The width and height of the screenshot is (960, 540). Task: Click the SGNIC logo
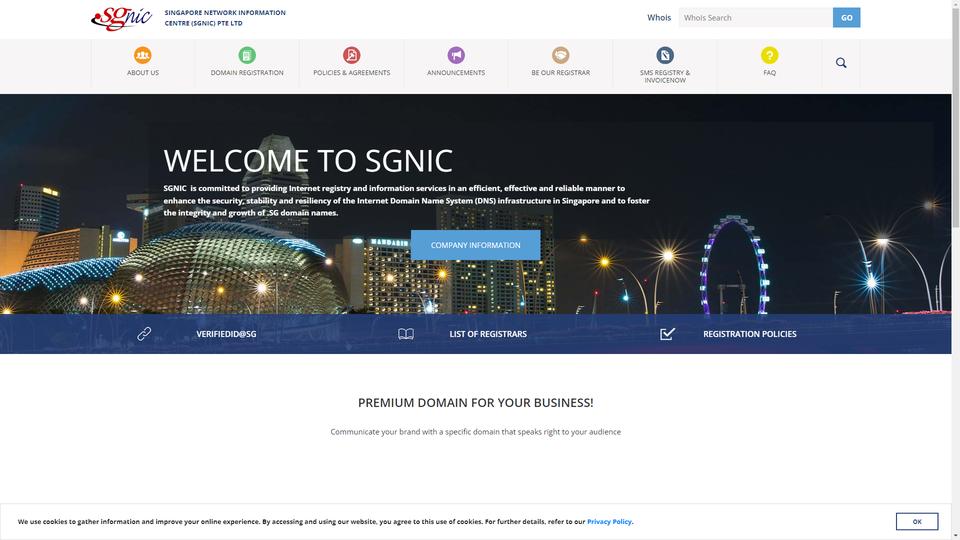coord(121,18)
